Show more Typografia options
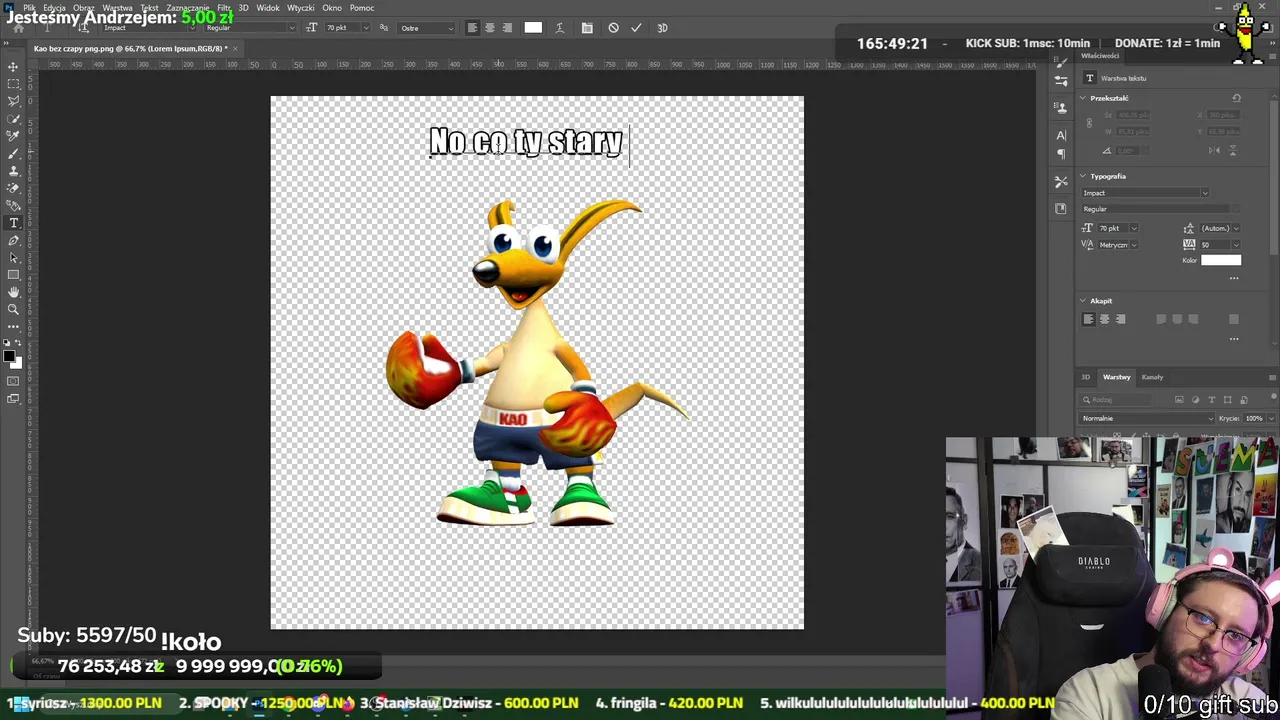 pos(1234,278)
